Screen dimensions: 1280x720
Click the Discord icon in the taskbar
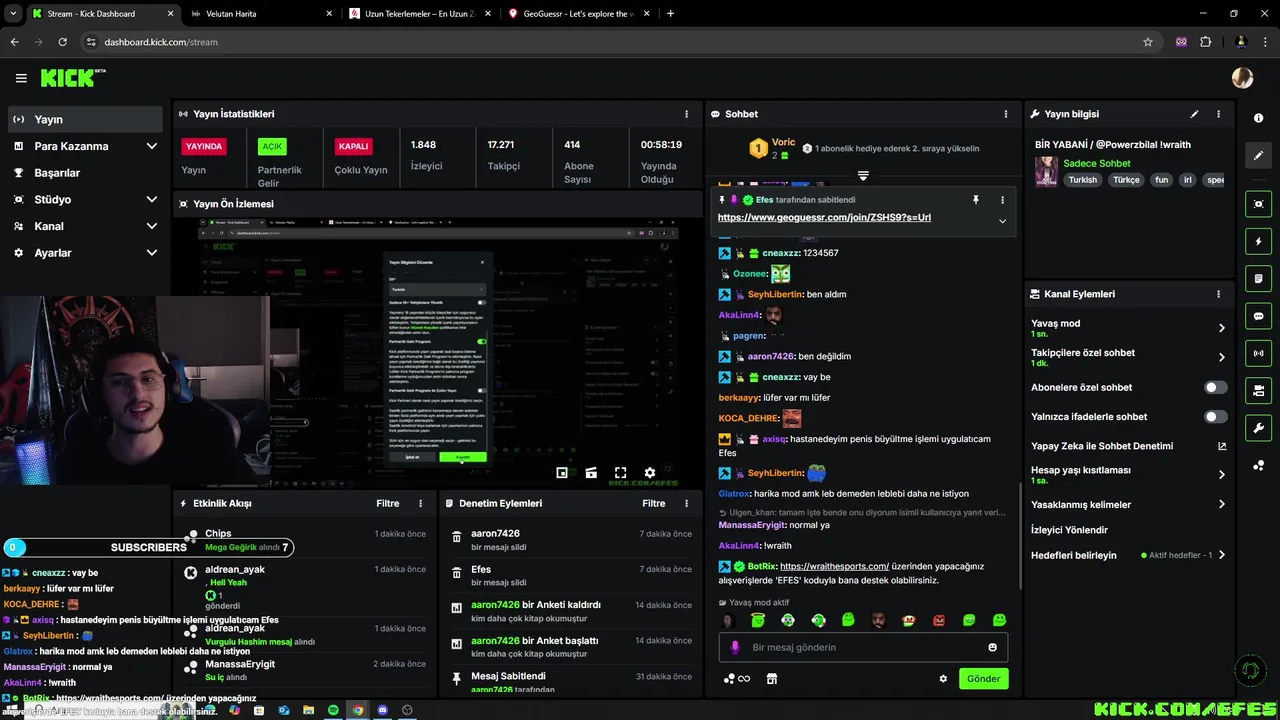pos(382,710)
